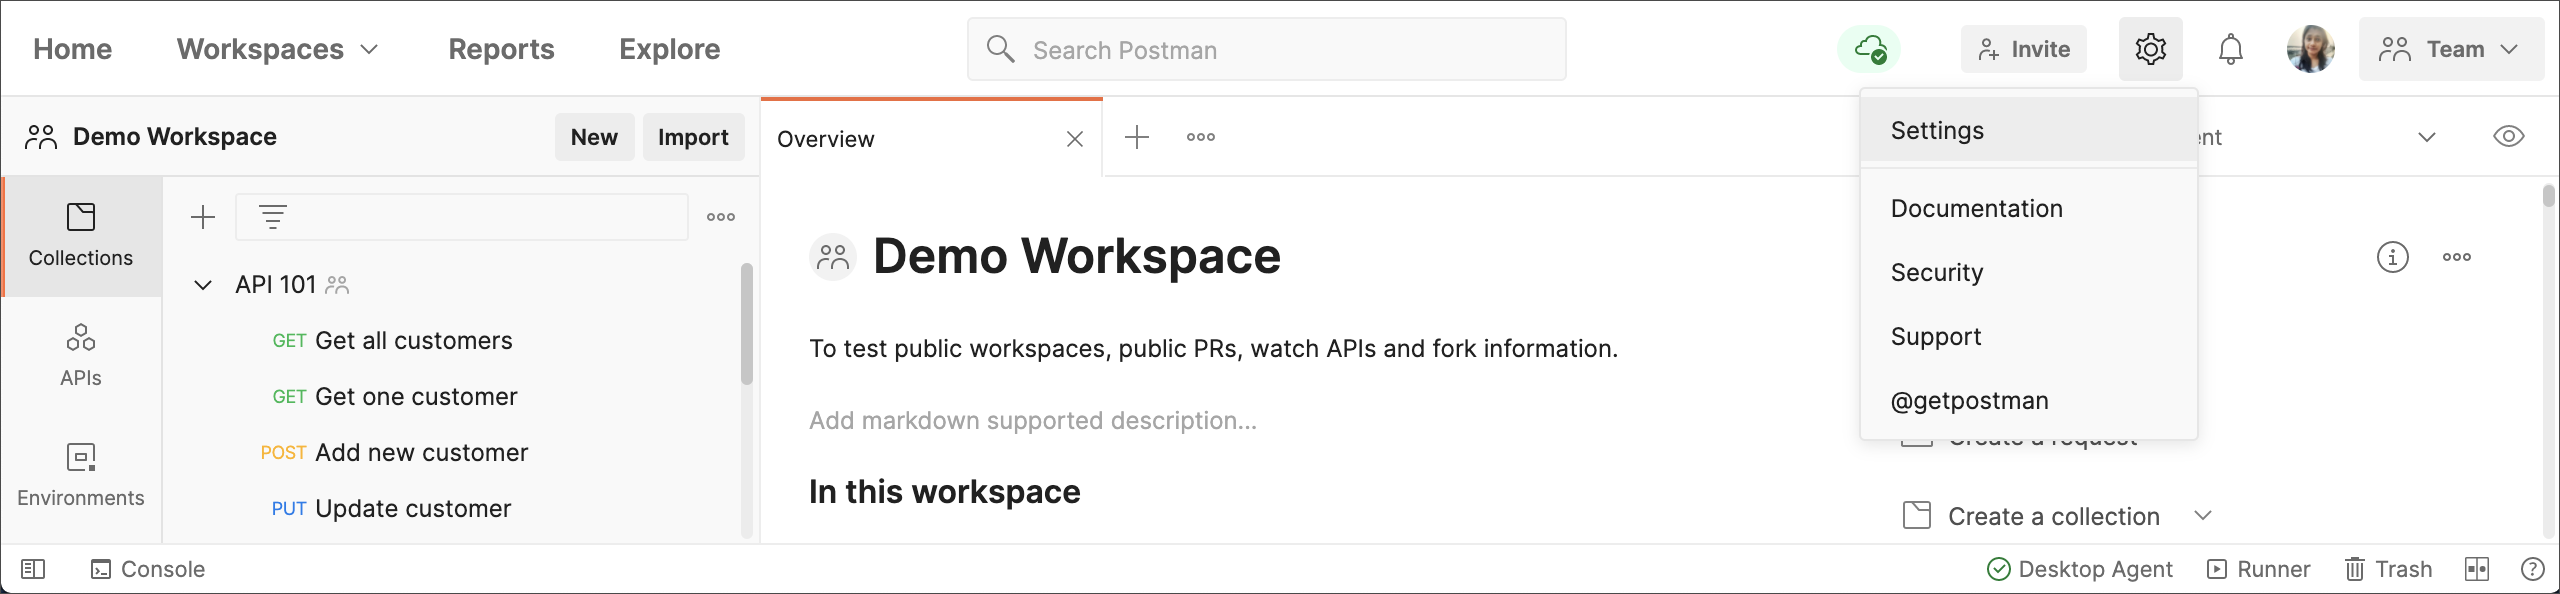Open the Trash
Screen dimensions: 2560x594
click(2388, 569)
